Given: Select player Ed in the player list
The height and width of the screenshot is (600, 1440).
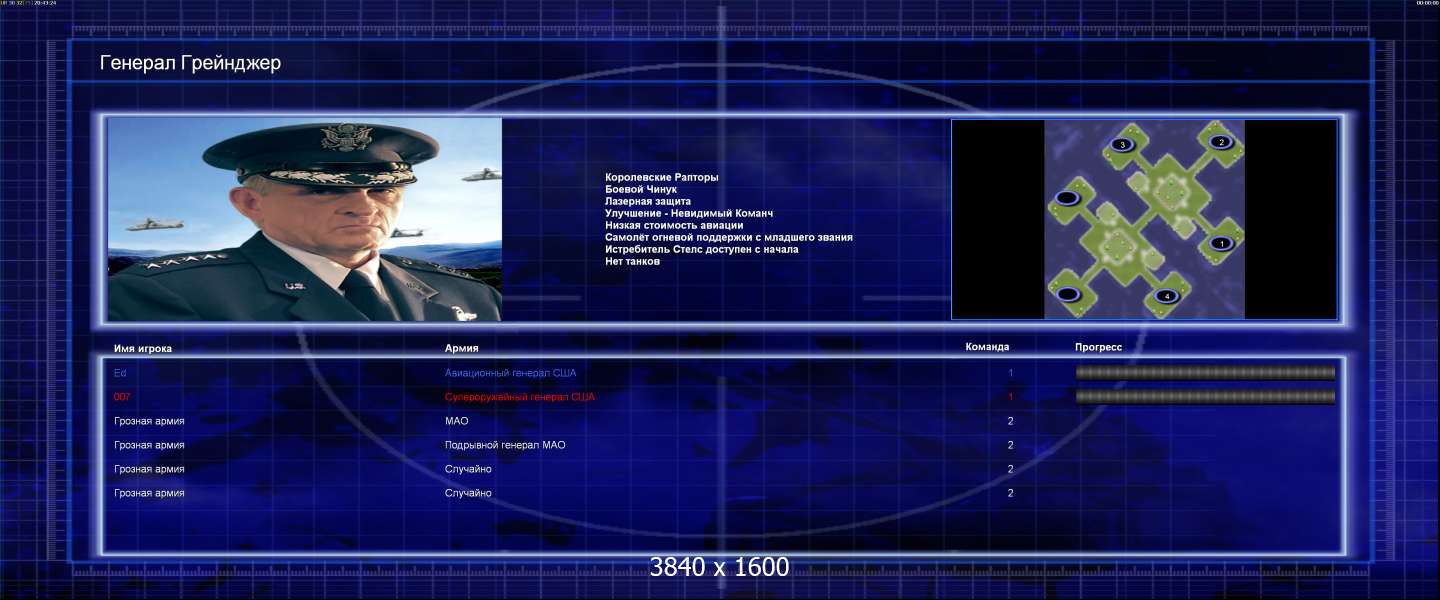Looking at the screenshot, I should (x=120, y=373).
